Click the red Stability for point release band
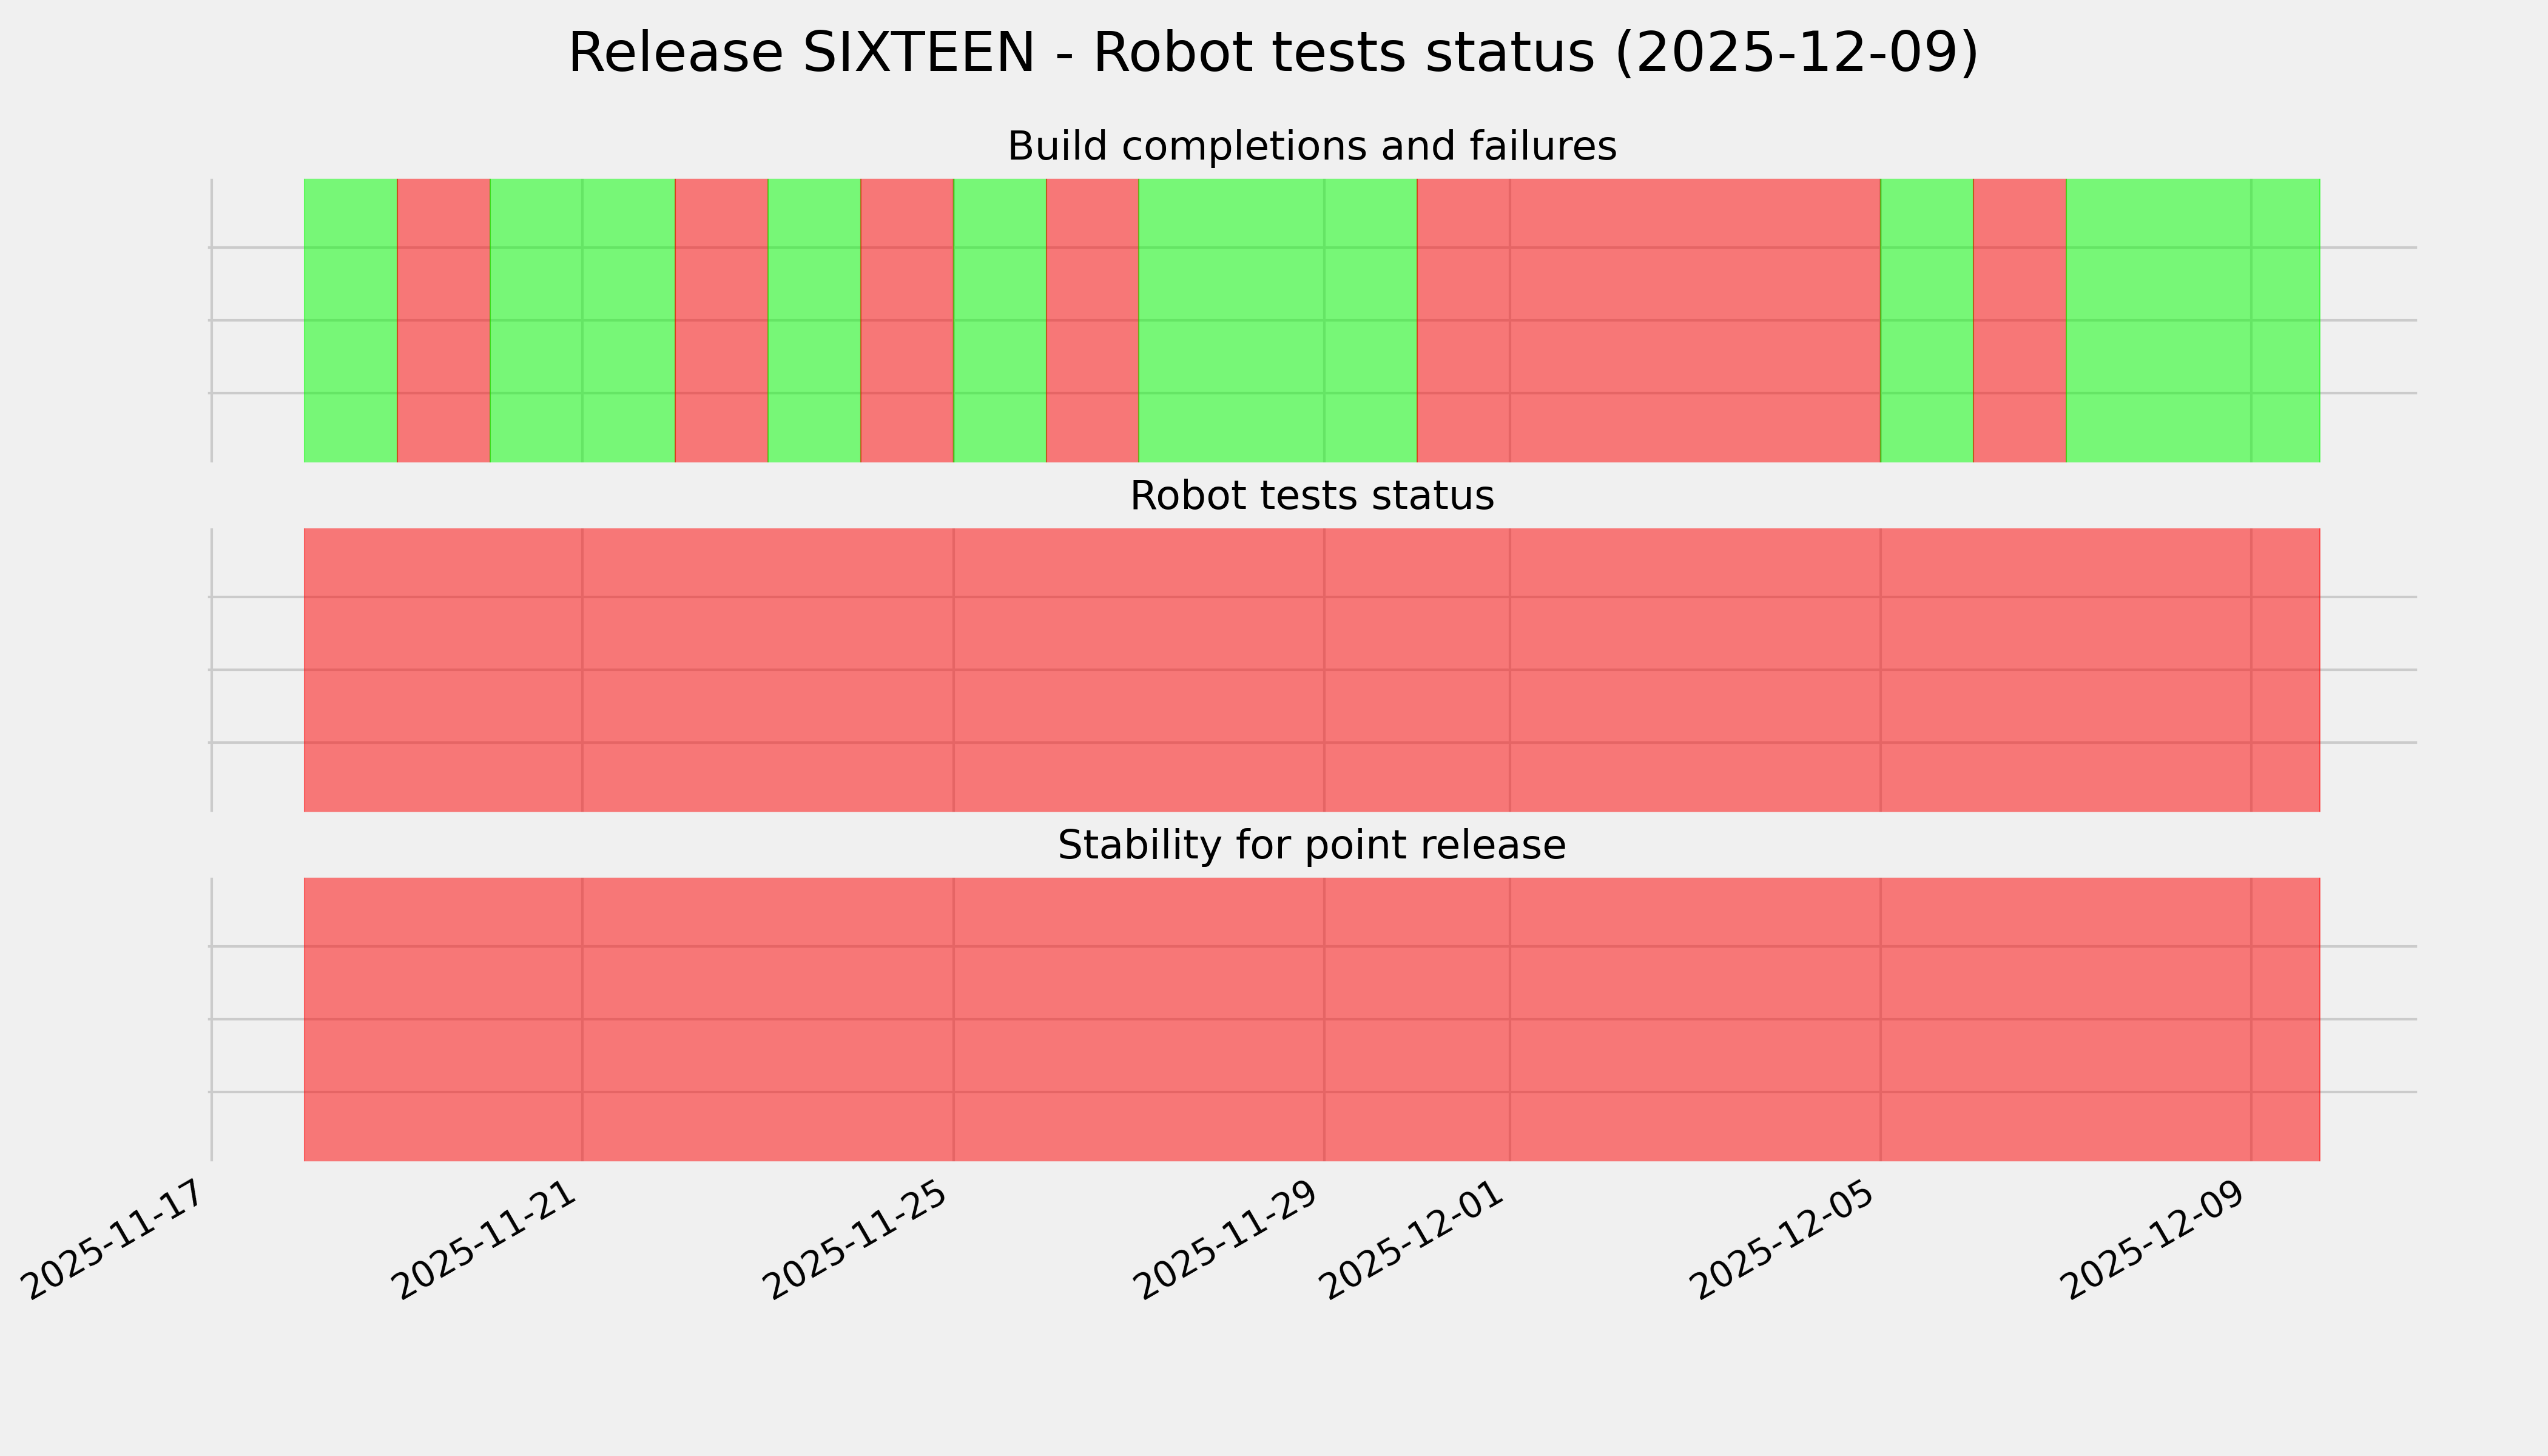Viewport: 2548px width, 1456px height. 1311,1019
